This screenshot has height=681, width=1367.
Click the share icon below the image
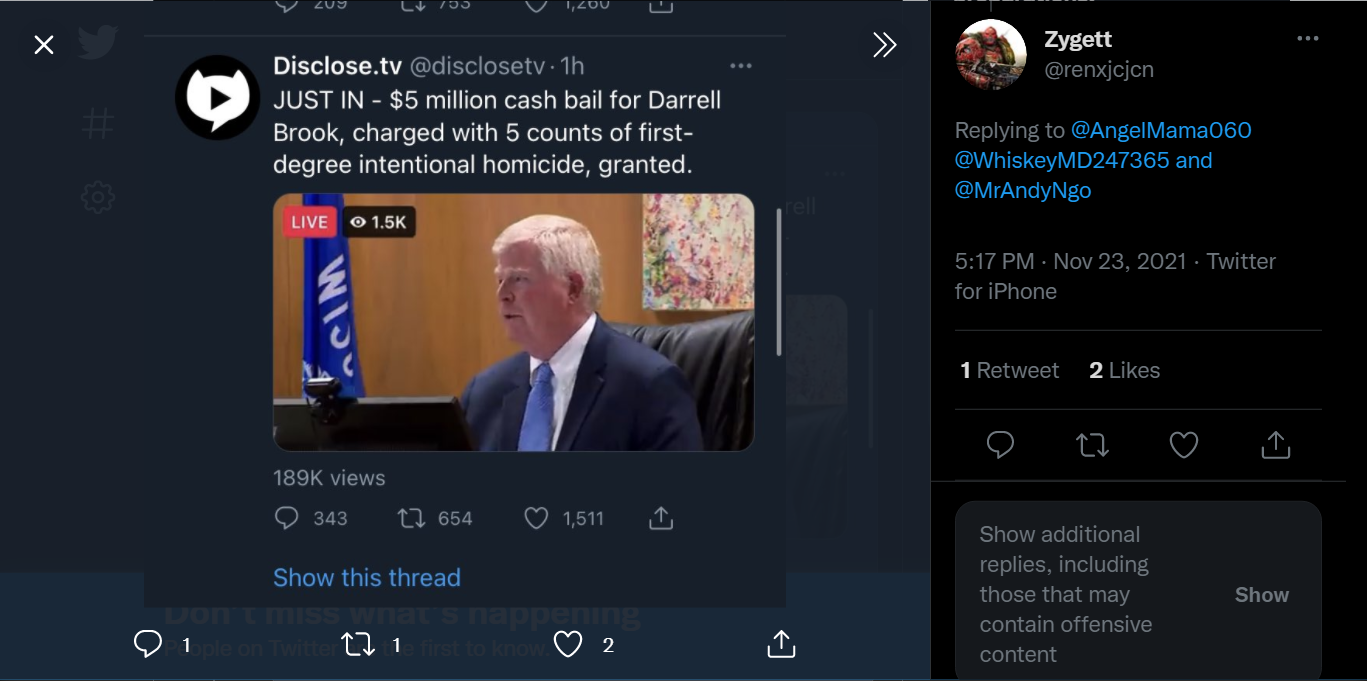pos(781,644)
